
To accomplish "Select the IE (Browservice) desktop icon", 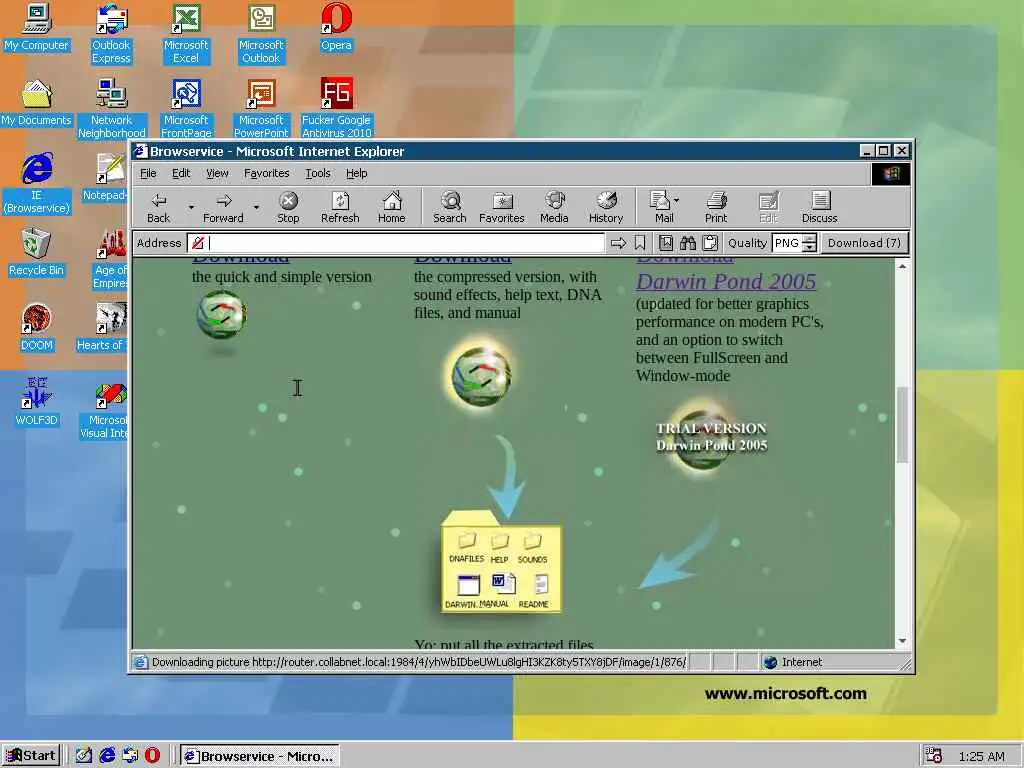I will [x=37, y=184].
